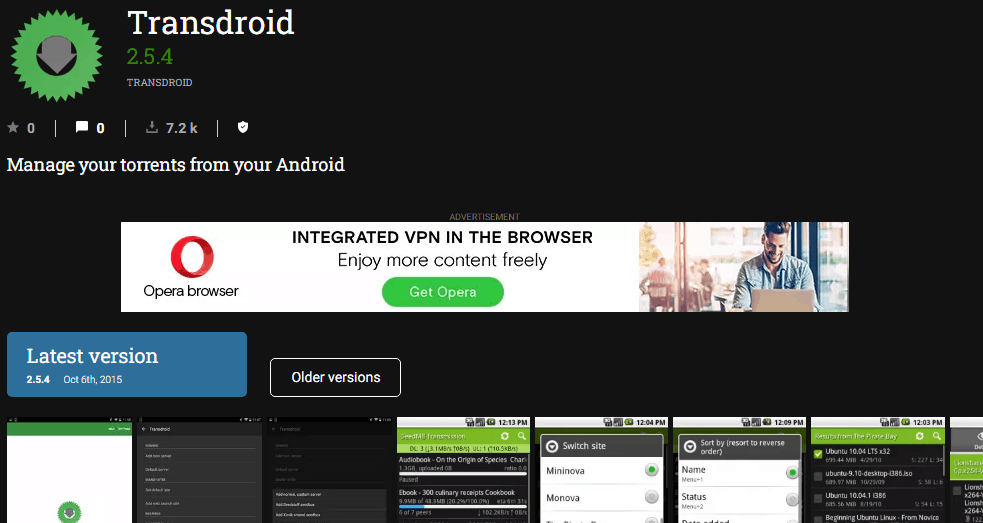Click 'Manage your torrents from your Android' text
Screen dimensions: 983x523
tap(176, 165)
